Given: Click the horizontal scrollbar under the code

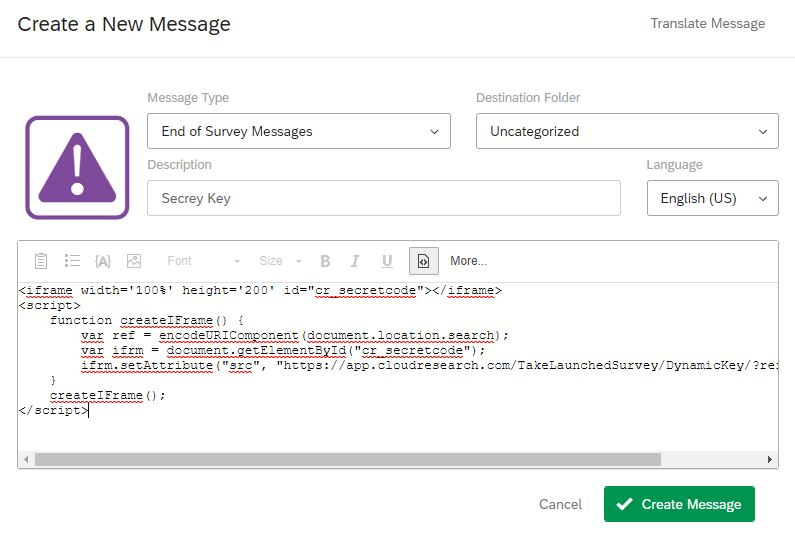Looking at the screenshot, I should point(347,459).
